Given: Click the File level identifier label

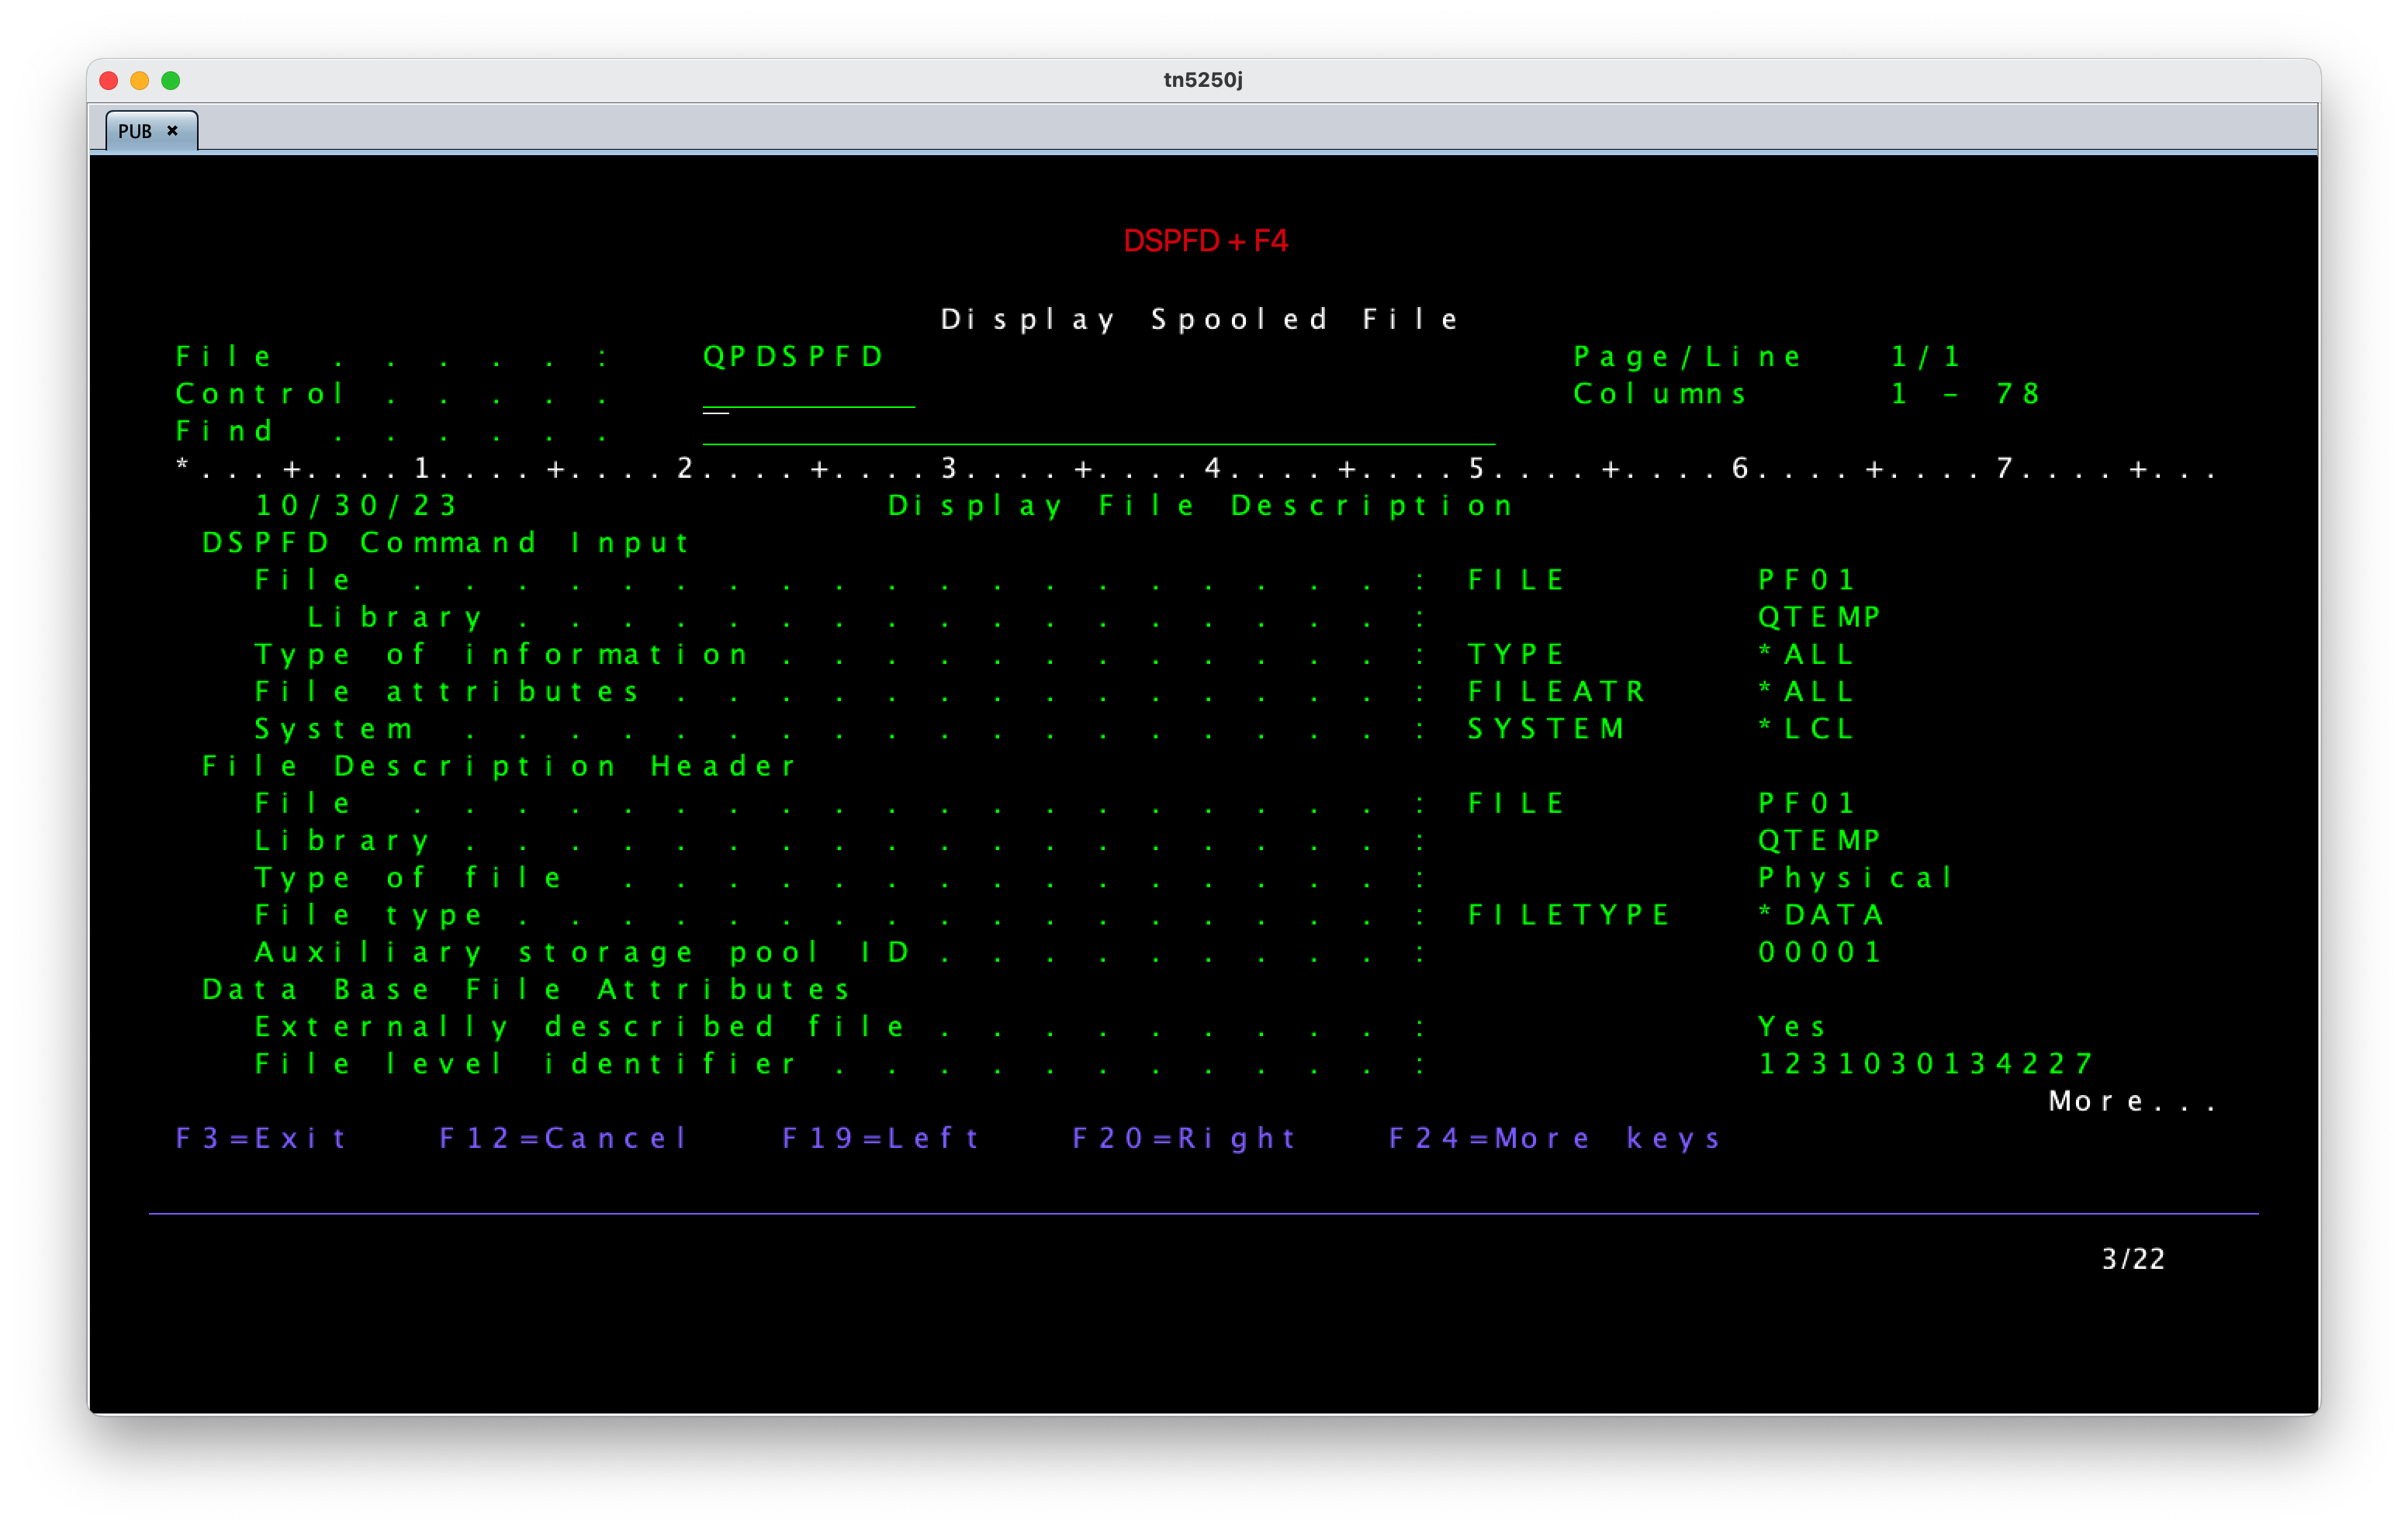Looking at the screenshot, I should 526,1063.
